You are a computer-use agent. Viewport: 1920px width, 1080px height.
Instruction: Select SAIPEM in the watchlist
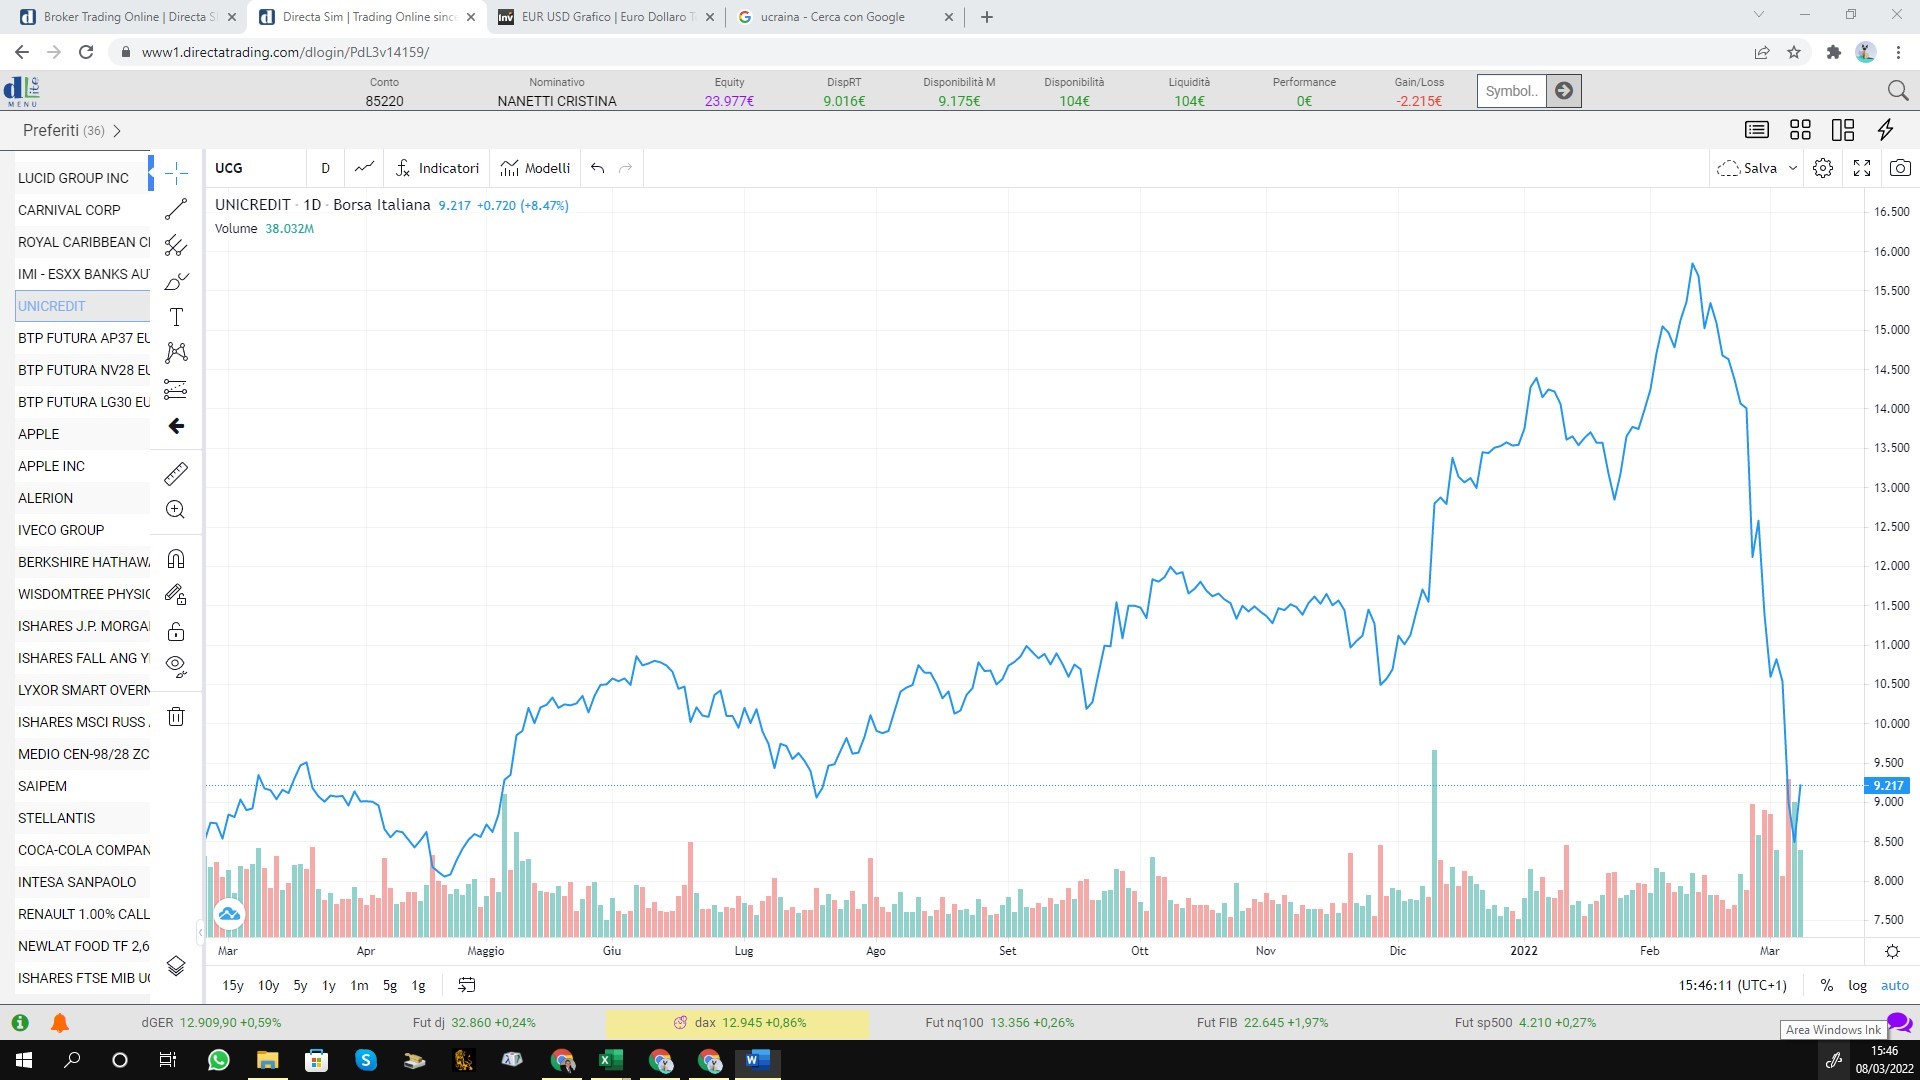[x=82, y=786]
